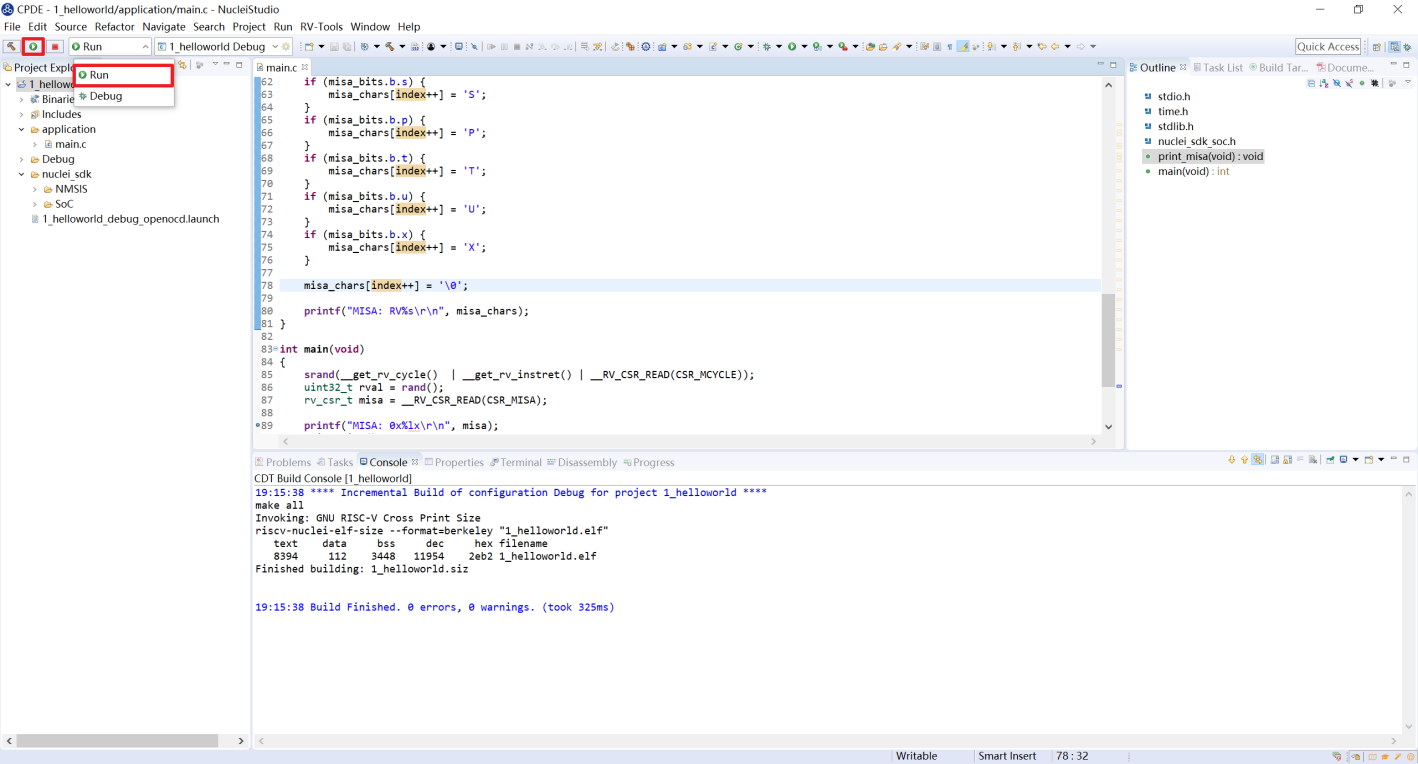Viewport: 1418px width, 764px height.
Task: Toggle Hide Fields in the Outline view
Action: pos(1337,83)
